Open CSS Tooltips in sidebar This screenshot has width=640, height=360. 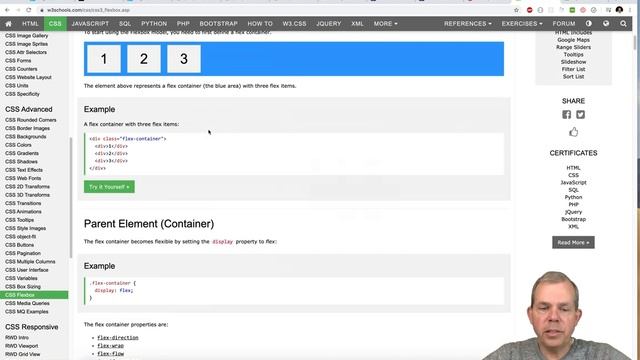tap(20, 220)
